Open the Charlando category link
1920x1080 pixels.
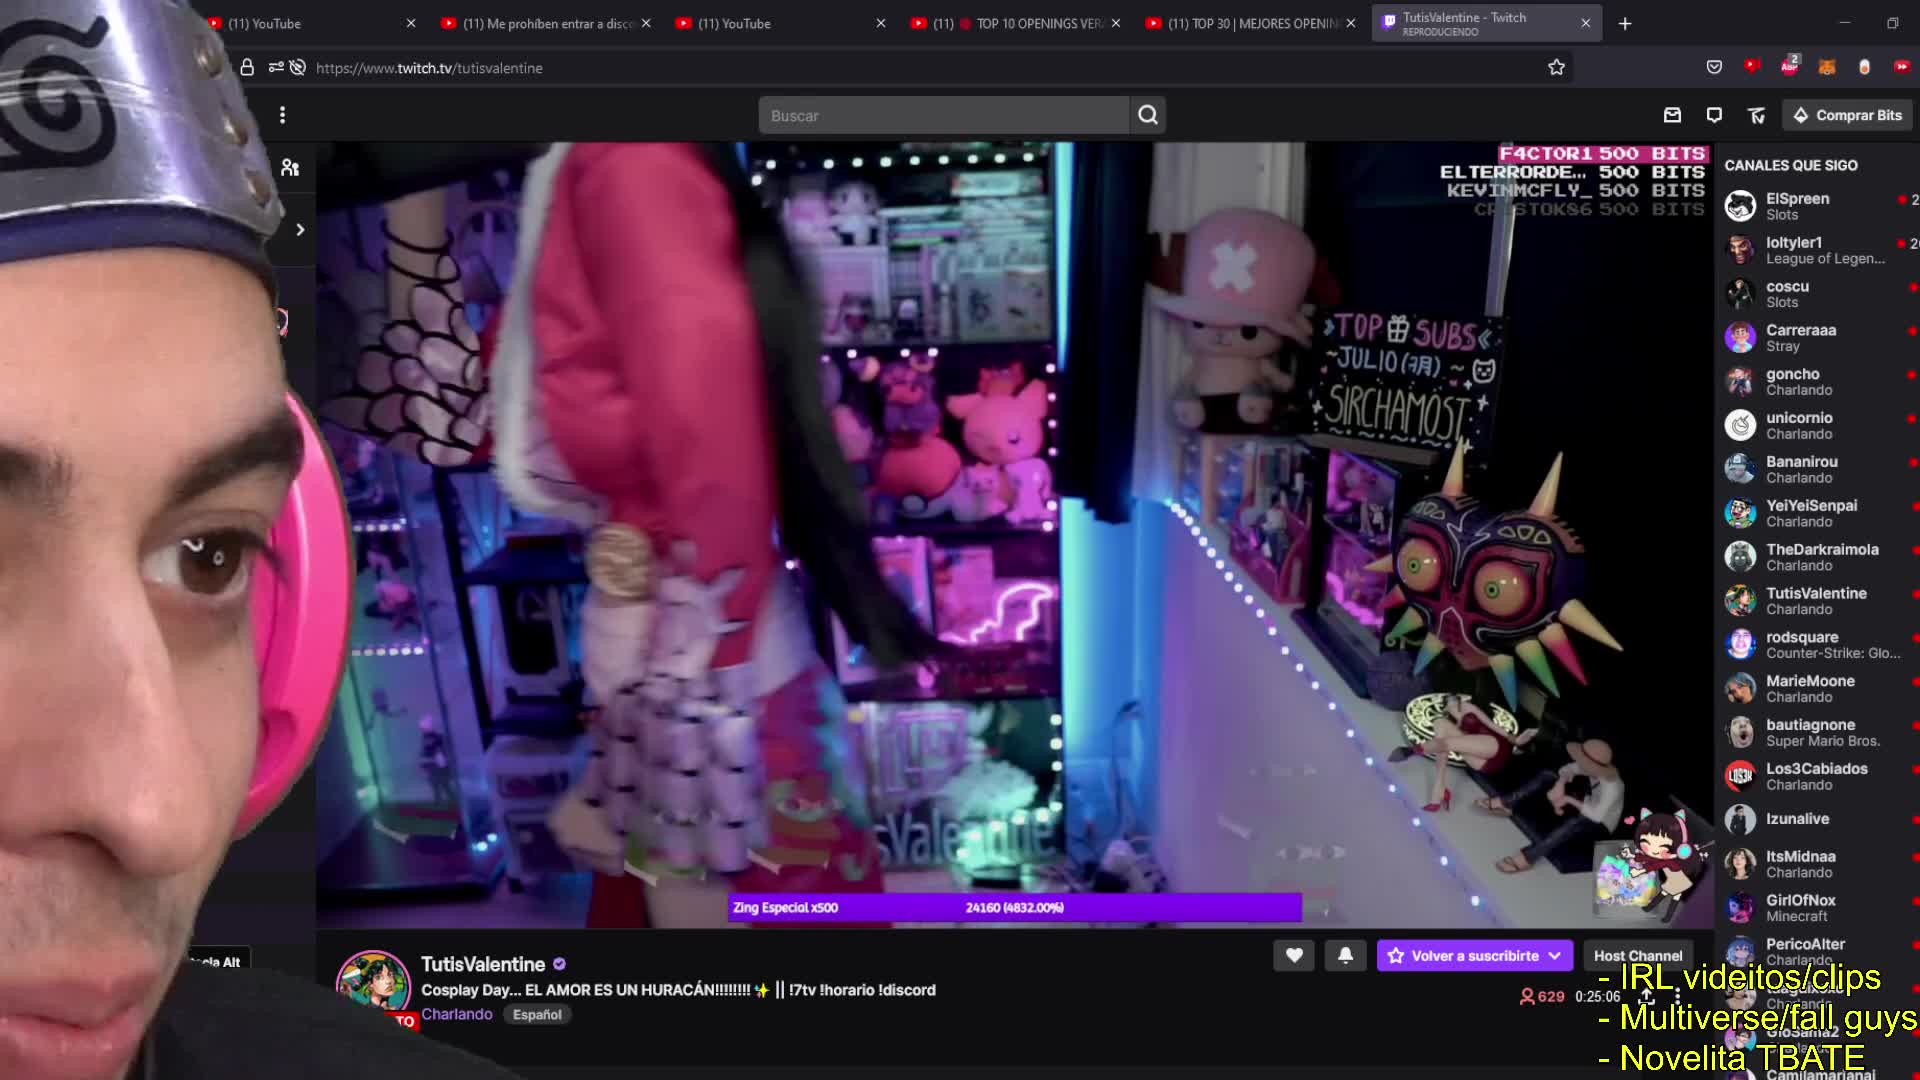[457, 1014]
